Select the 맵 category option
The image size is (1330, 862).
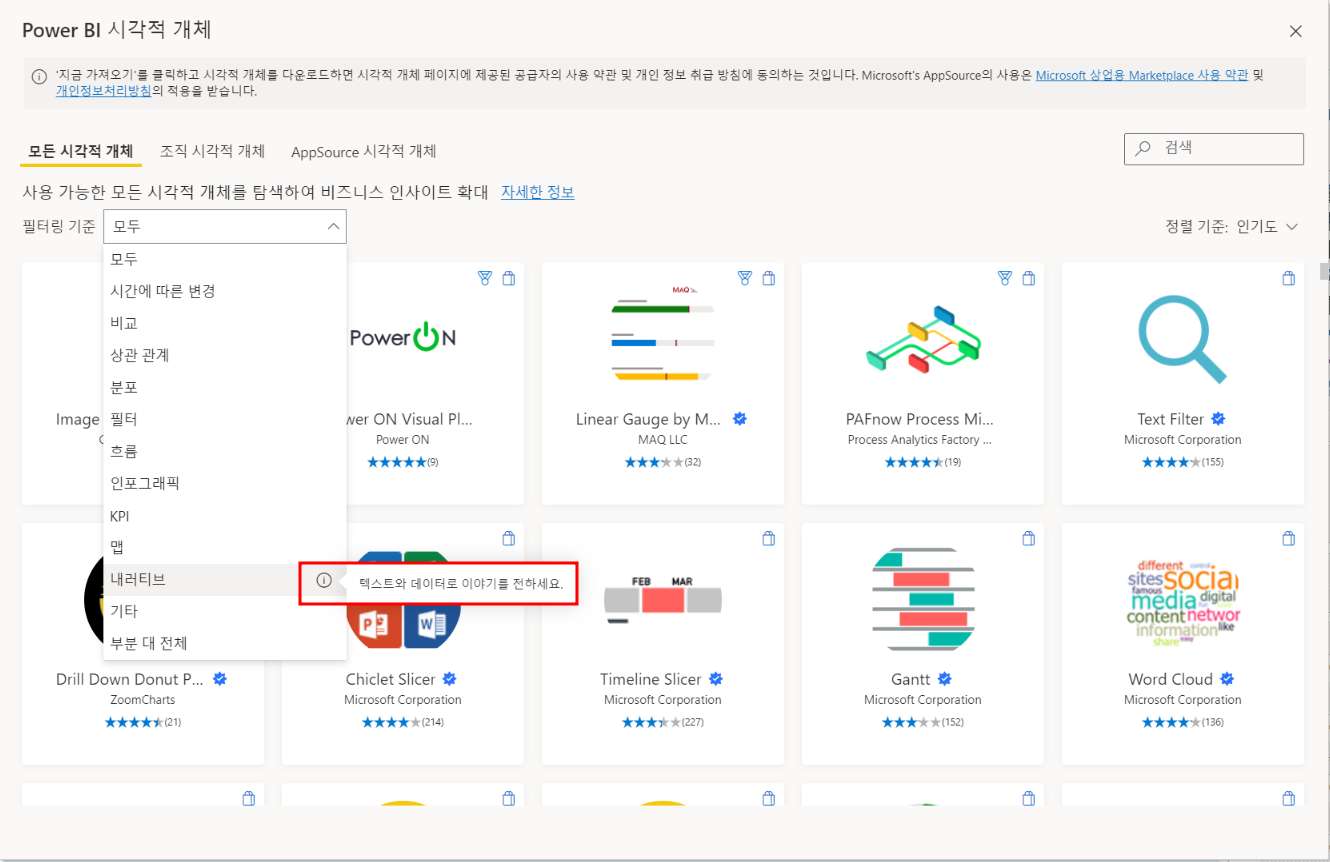(x=225, y=548)
